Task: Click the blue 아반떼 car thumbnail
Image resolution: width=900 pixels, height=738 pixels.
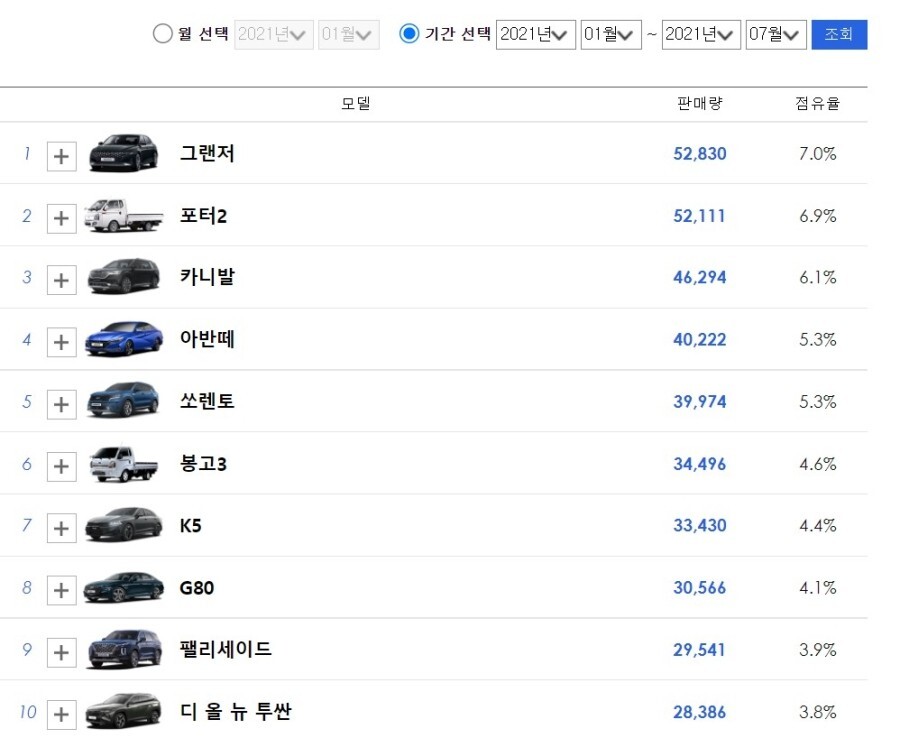Action: point(123,339)
